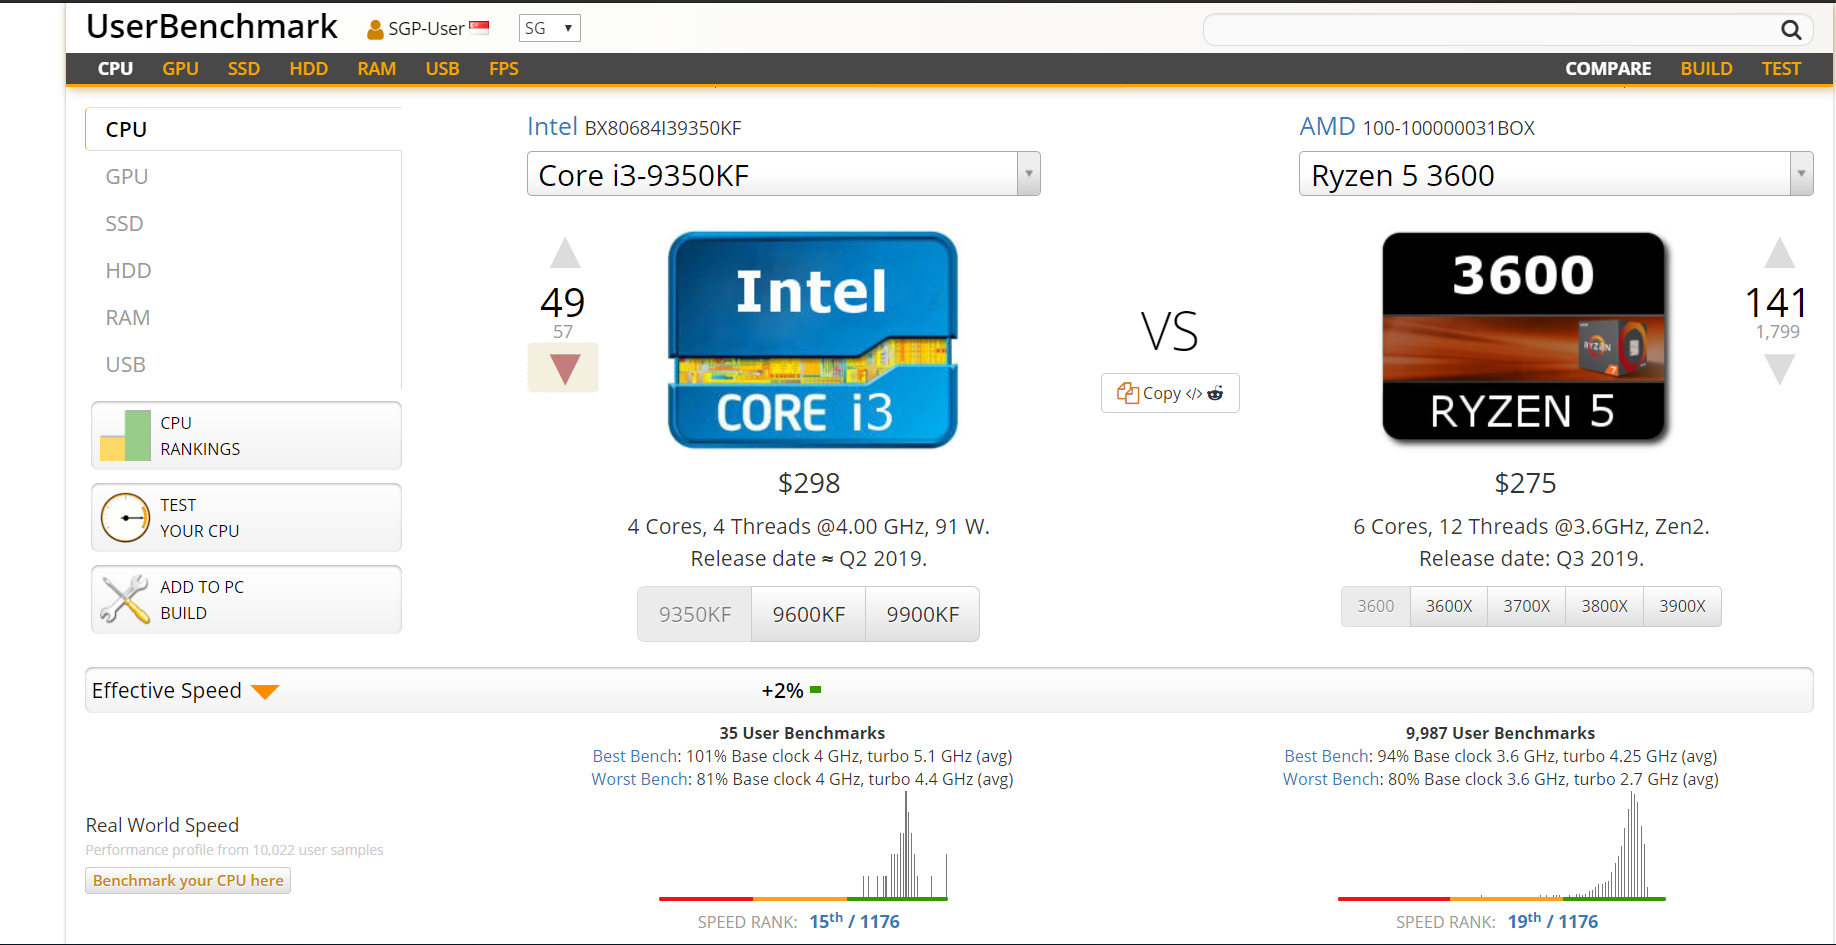Click the Test Your CPU button
This screenshot has width=1836, height=945.
[246, 518]
